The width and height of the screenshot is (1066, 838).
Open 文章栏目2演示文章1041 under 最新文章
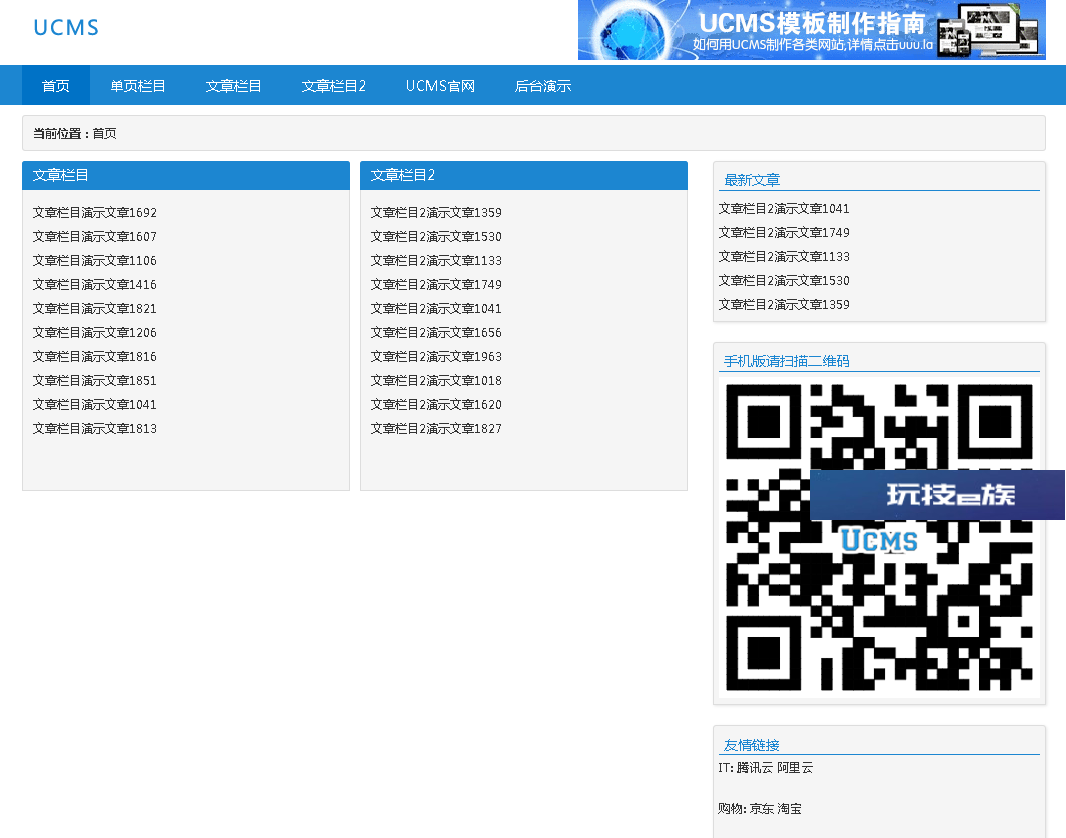coord(784,209)
